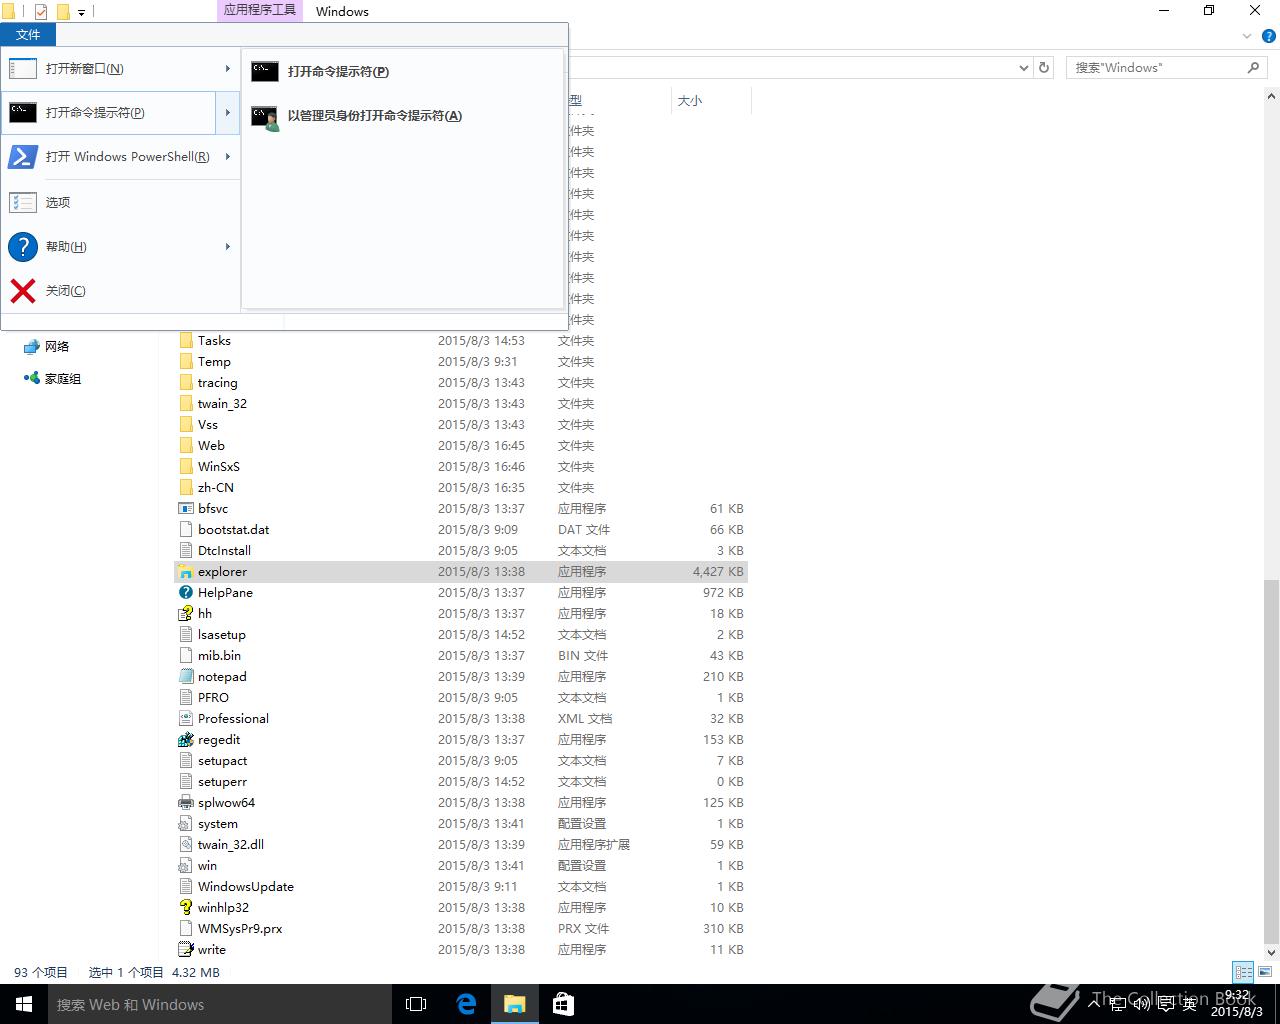Expand the Windows PowerShell submenu arrow
Image resolution: width=1280 pixels, height=1024 pixels.
(x=228, y=157)
